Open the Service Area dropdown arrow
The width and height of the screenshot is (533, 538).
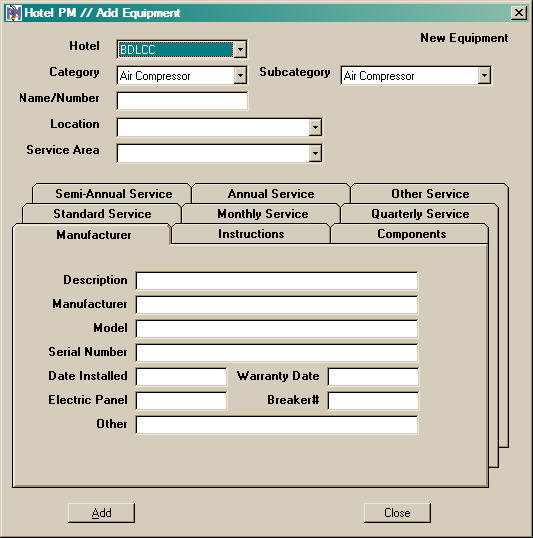315,154
